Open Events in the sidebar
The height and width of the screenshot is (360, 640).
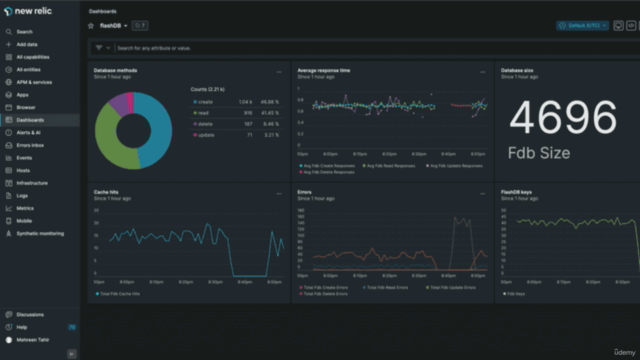coord(24,158)
